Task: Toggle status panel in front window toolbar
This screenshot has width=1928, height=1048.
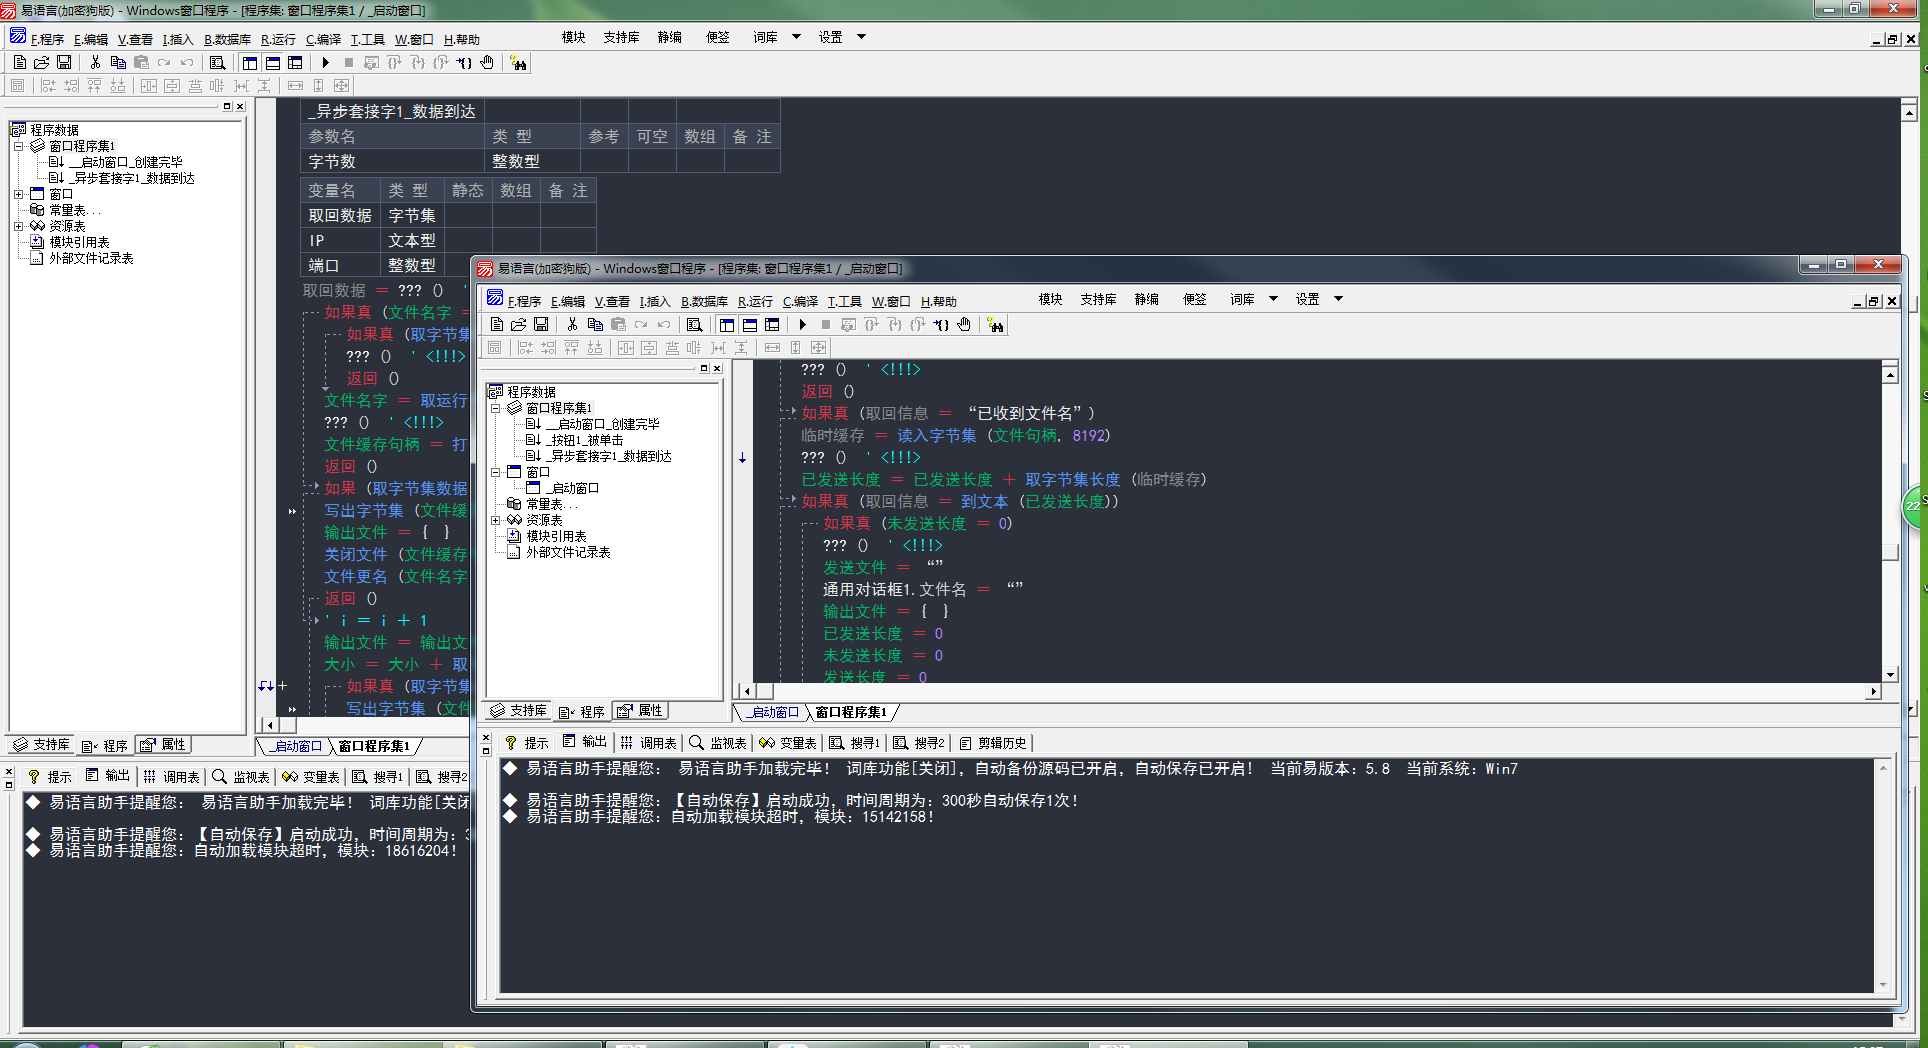Action: point(749,324)
